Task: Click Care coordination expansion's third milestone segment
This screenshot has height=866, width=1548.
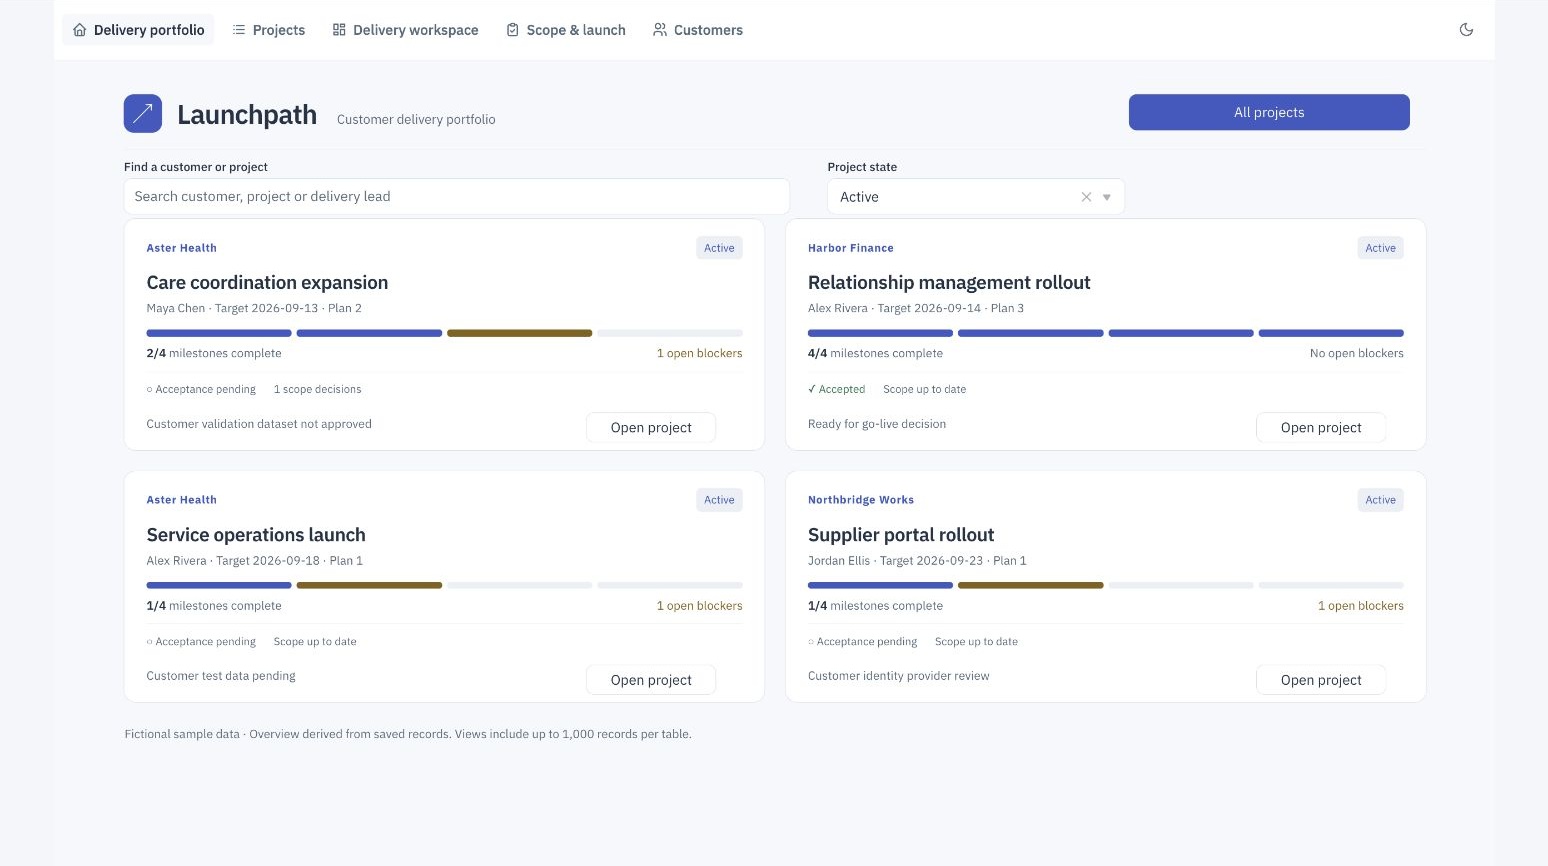Action: point(520,333)
